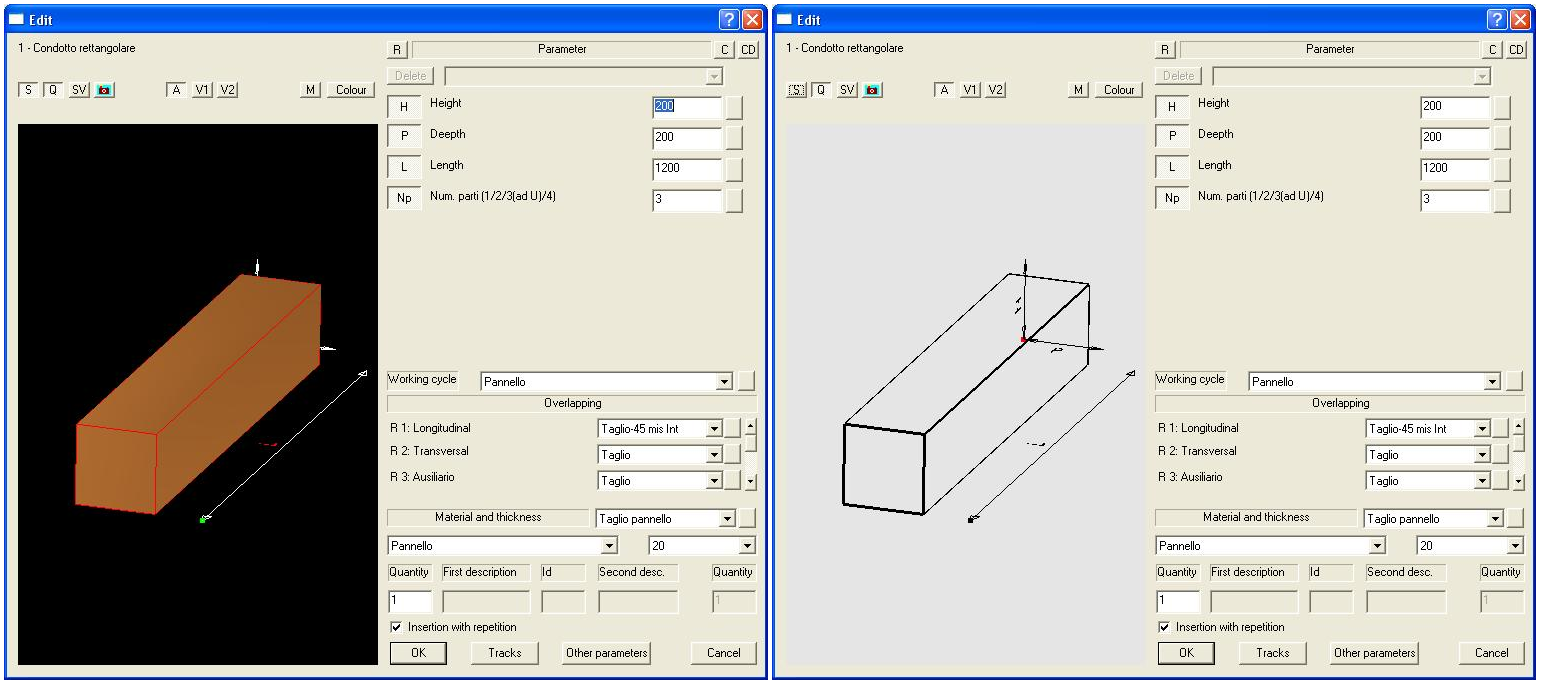Click Material and thickness header, grey-preview window

click(1256, 517)
